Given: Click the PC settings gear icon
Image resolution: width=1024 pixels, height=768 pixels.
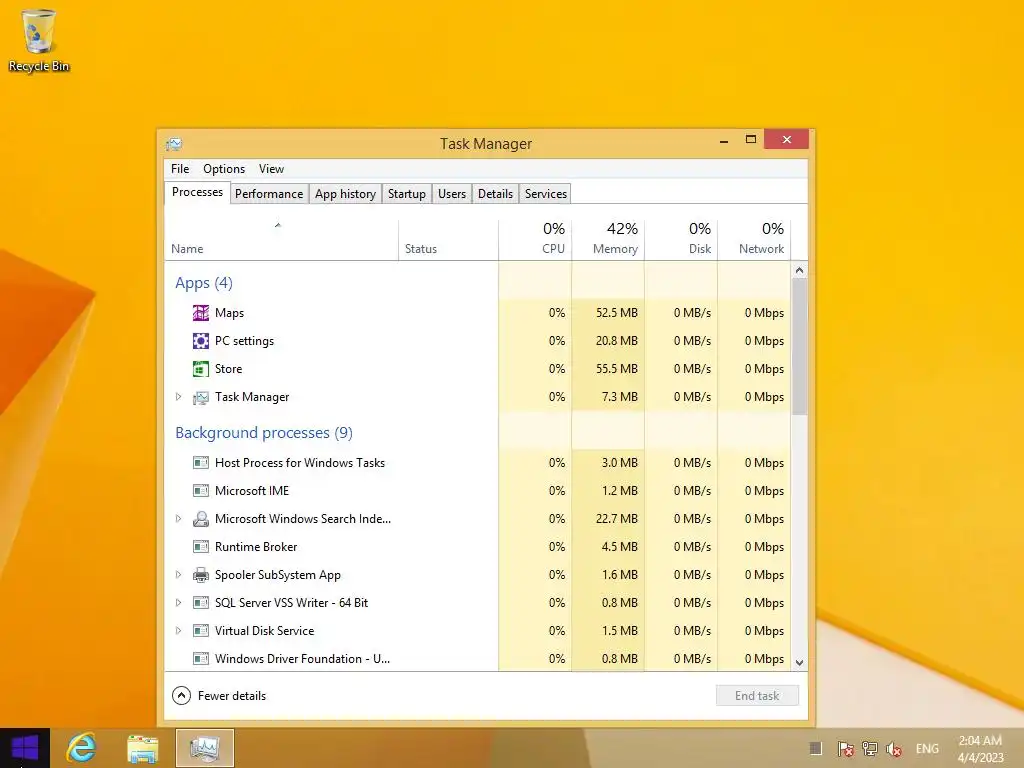Looking at the screenshot, I should (x=200, y=341).
